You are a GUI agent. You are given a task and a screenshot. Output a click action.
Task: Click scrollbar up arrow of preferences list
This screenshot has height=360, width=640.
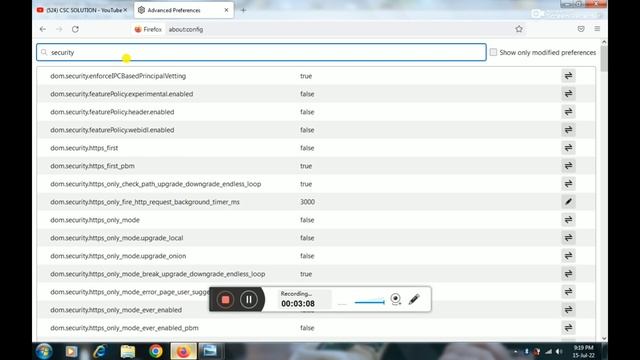point(604,42)
